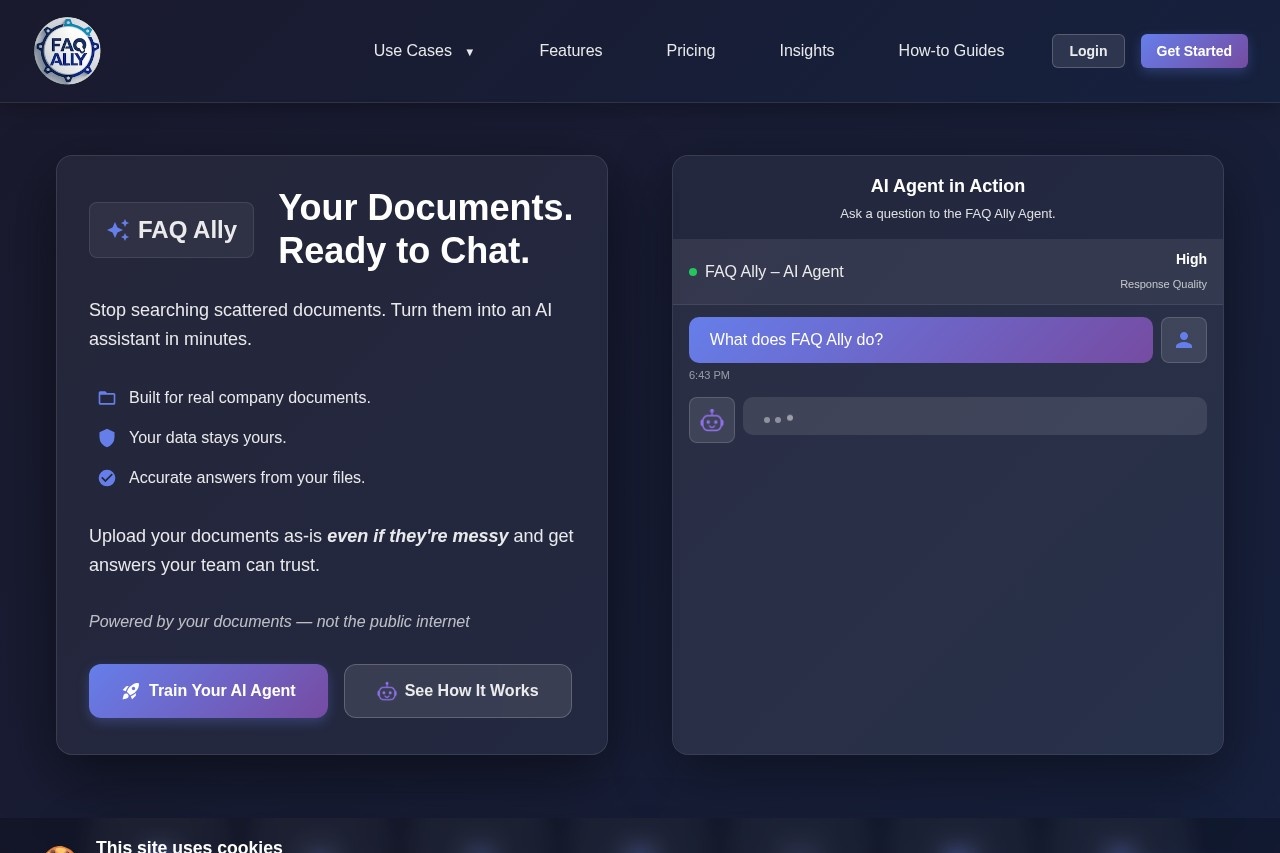Click the shield icon for data privacy

[107, 438]
